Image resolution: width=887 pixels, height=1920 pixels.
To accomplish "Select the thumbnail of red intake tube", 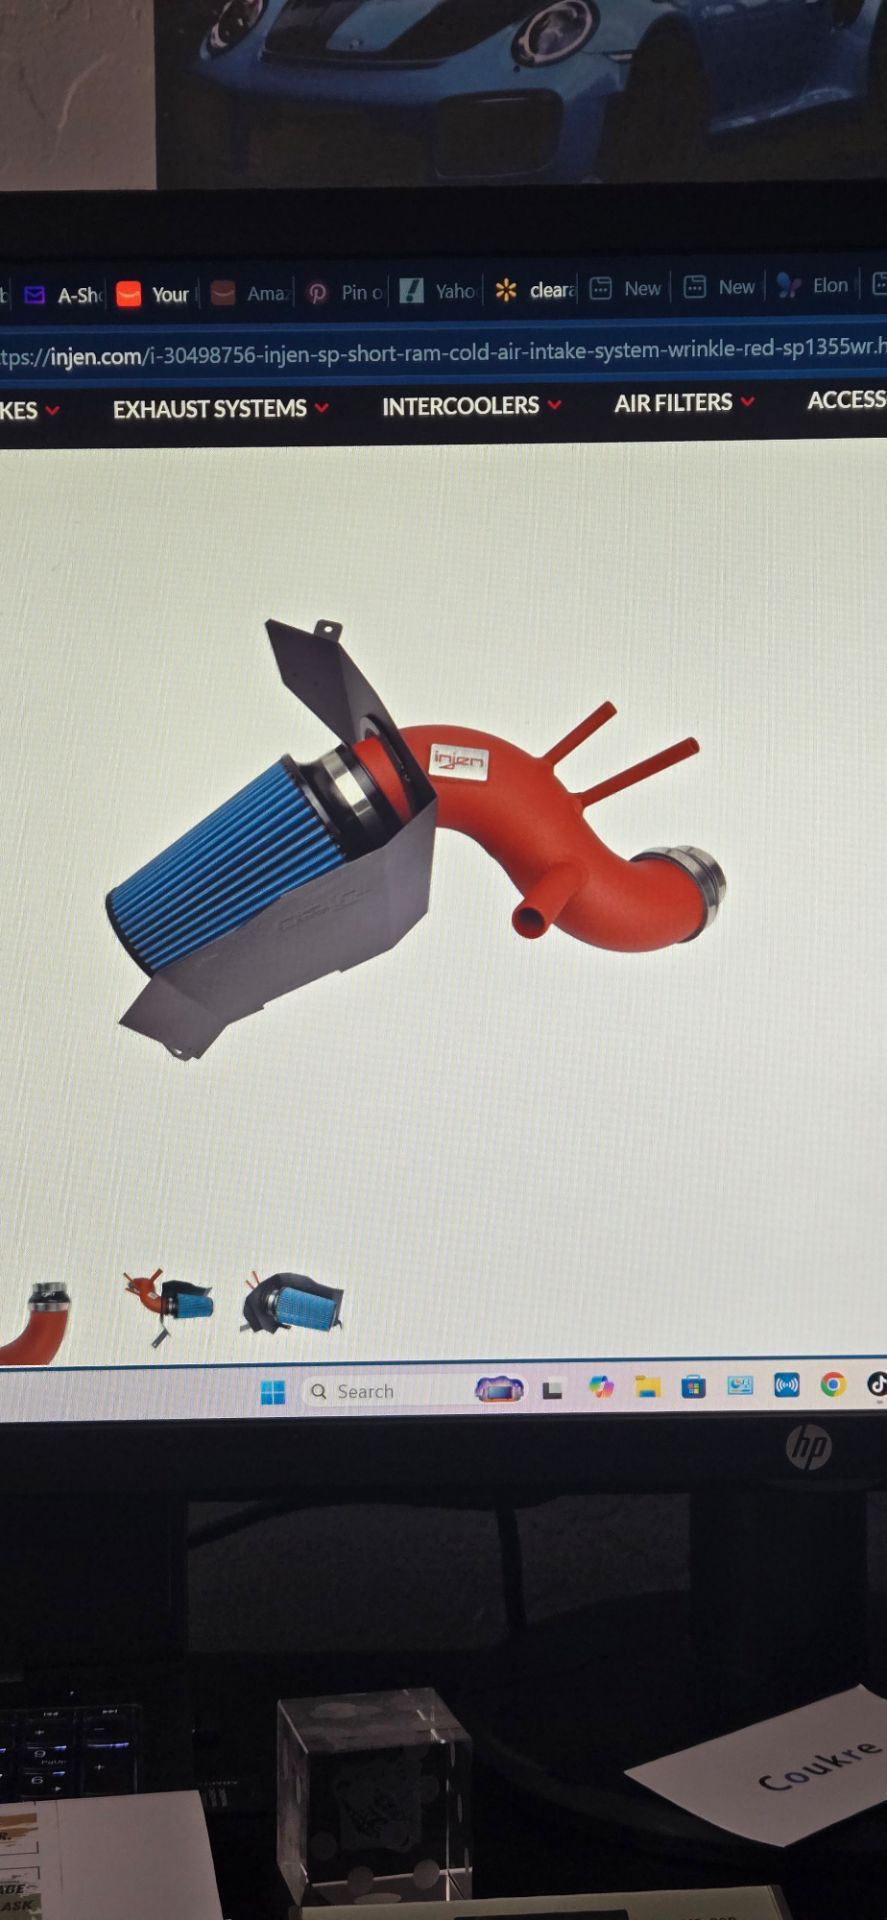I will coord(37,1322).
